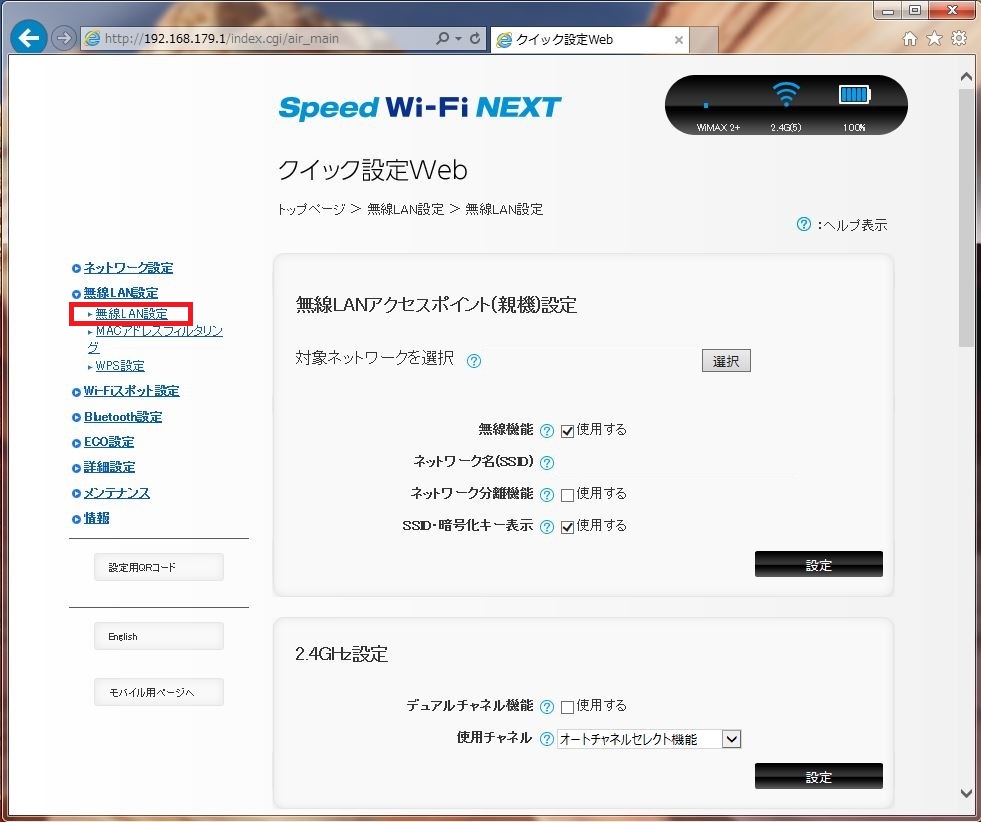Viewport: 981px width, 822px height.
Task: Open ECO設定 sidebar menu
Action: pos(109,442)
